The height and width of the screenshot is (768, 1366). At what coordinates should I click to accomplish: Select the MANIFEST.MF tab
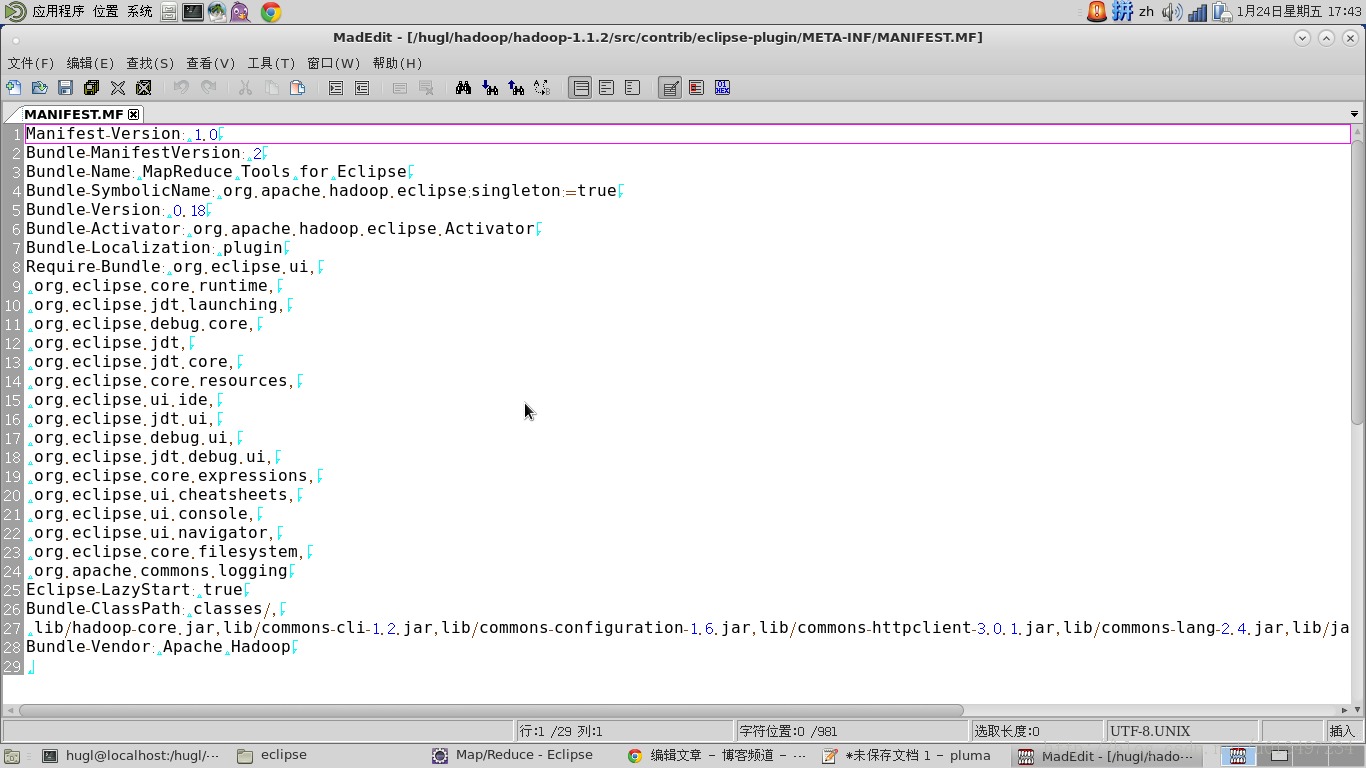tap(75, 114)
